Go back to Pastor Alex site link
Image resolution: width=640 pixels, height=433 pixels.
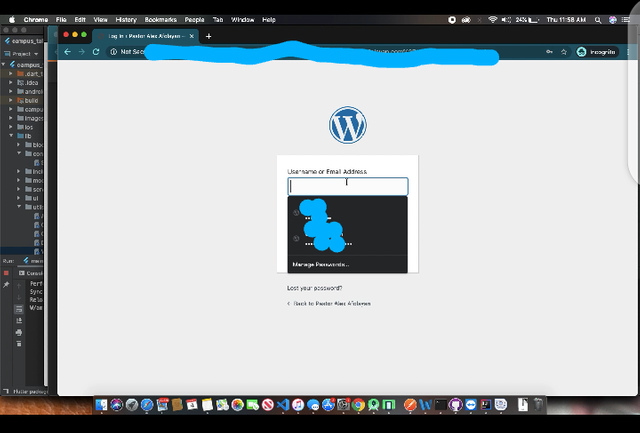[329, 303]
